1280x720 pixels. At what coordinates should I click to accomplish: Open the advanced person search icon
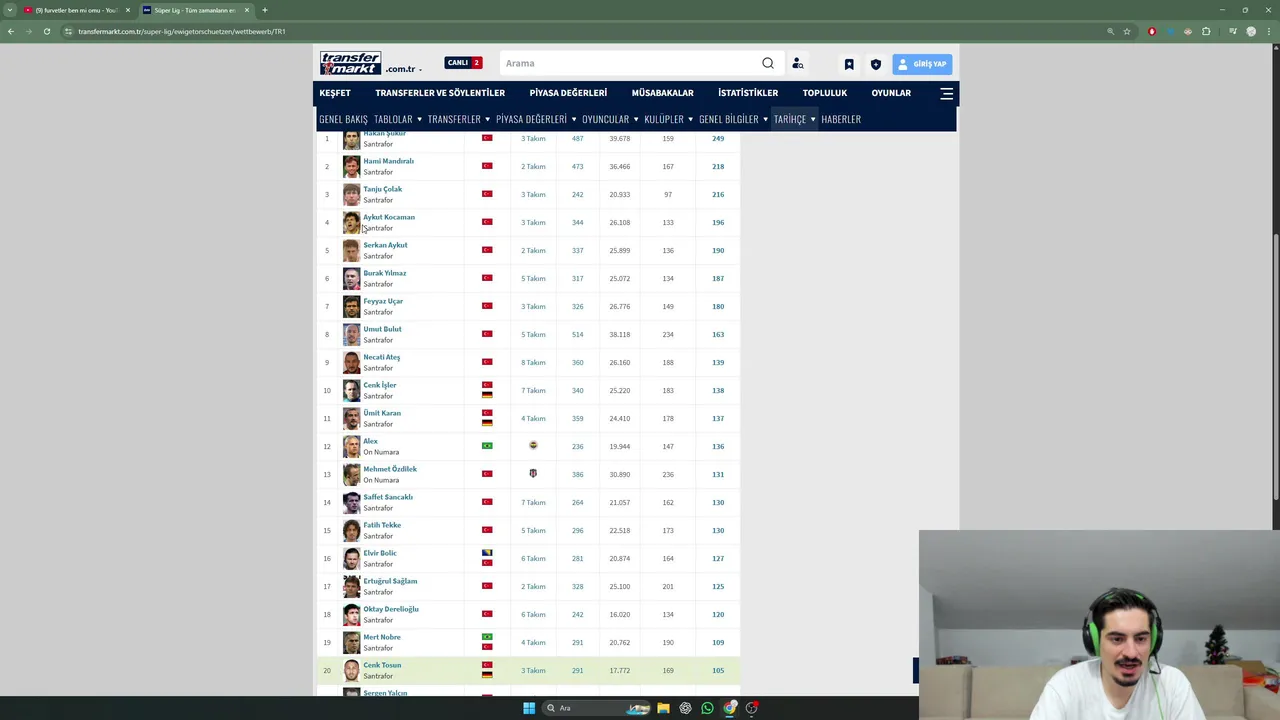tap(798, 63)
